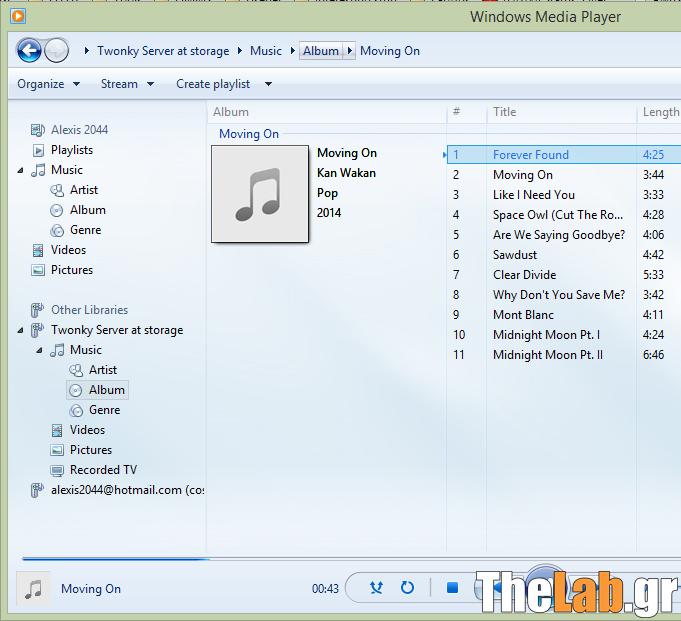Image resolution: width=681 pixels, height=621 pixels.
Task: Go back with the blue back arrow
Action: coord(29,51)
